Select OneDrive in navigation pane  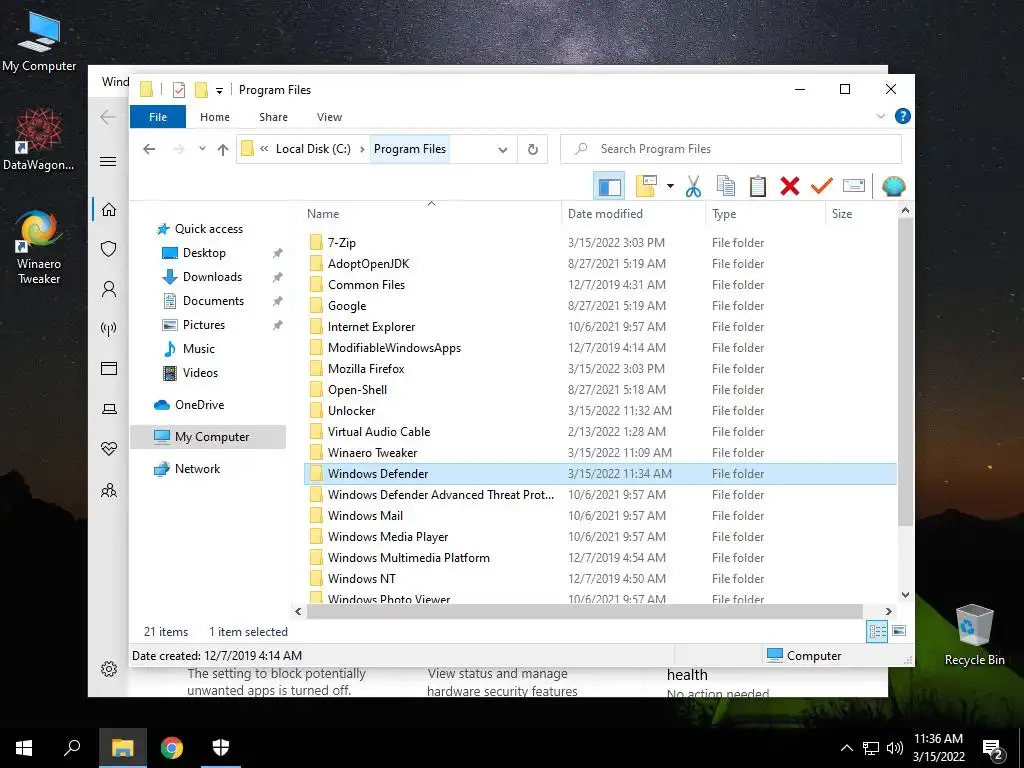199,405
